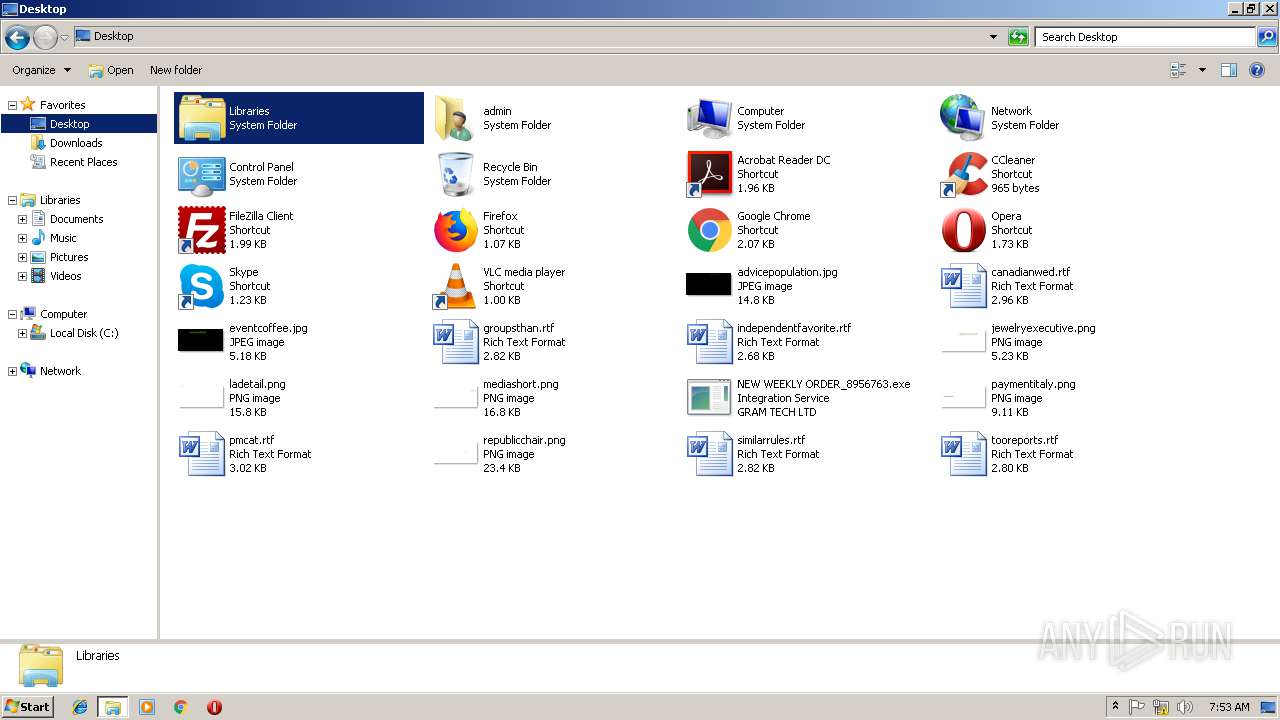
Task: Click the New folder button
Action: [176, 70]
